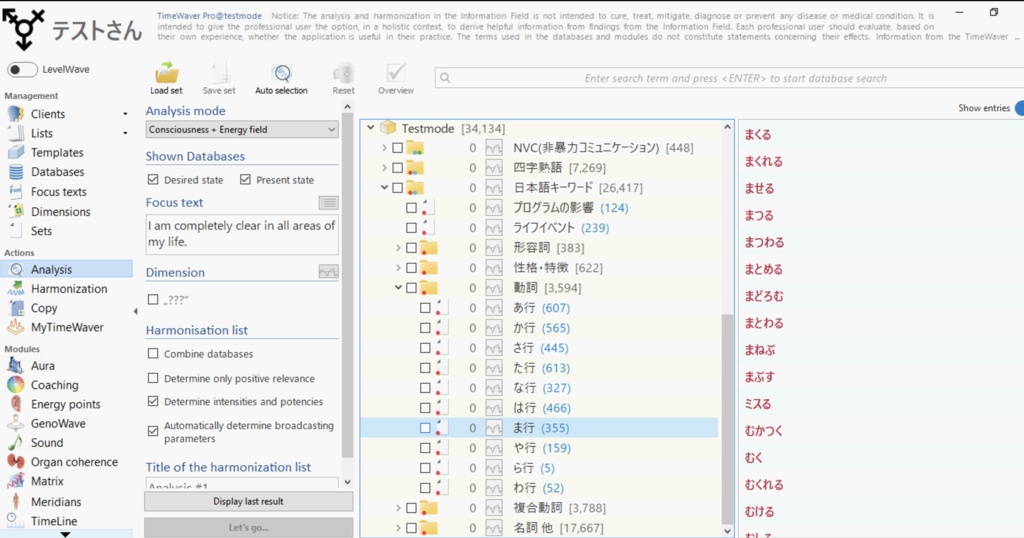Click the Testmode database cube icon
Screen dimensions: 1024x538
click(388, 128)
